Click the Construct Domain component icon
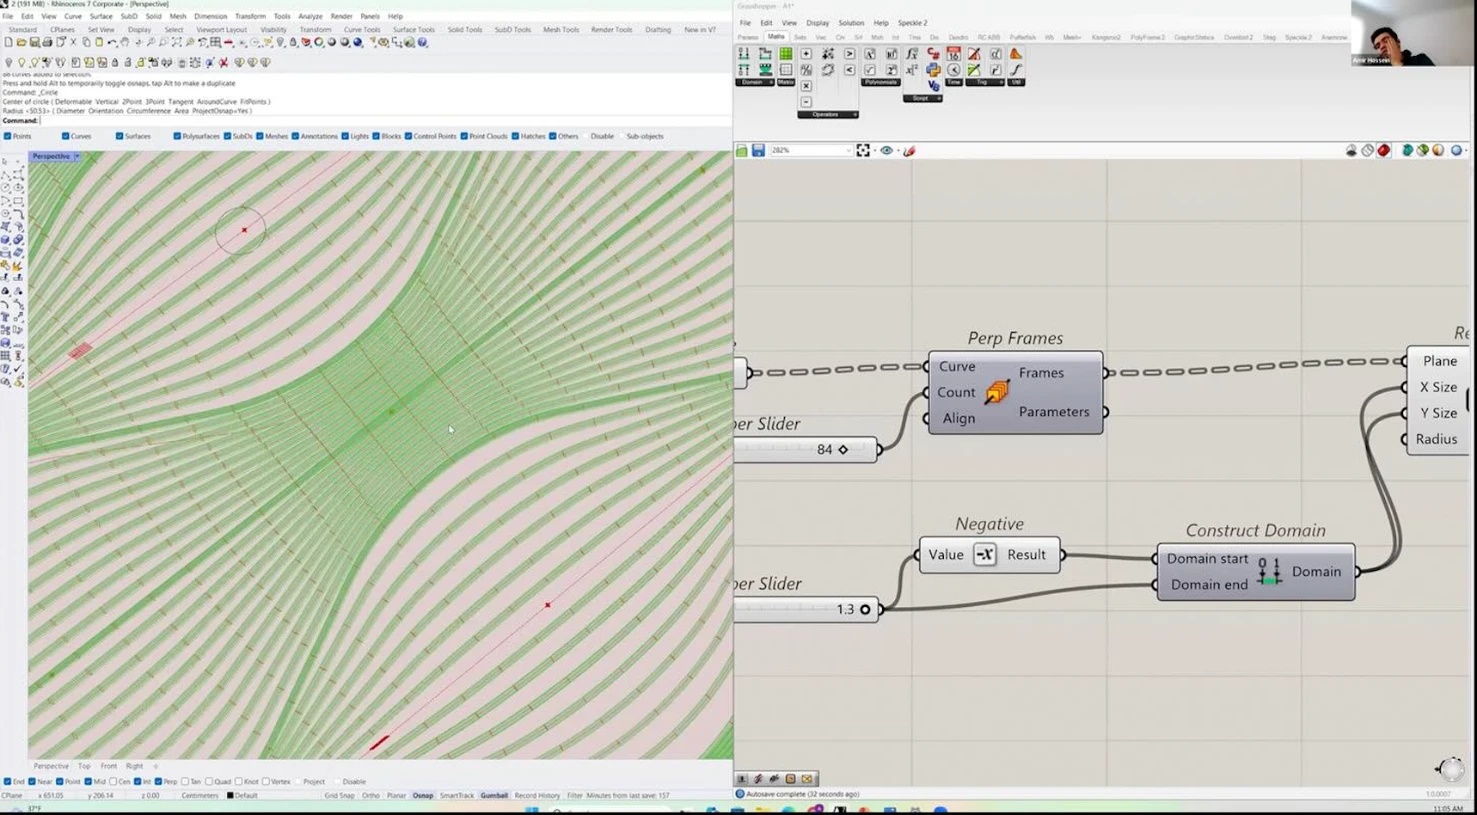This screenshot has width=1477, height=815. point(1269,572)
